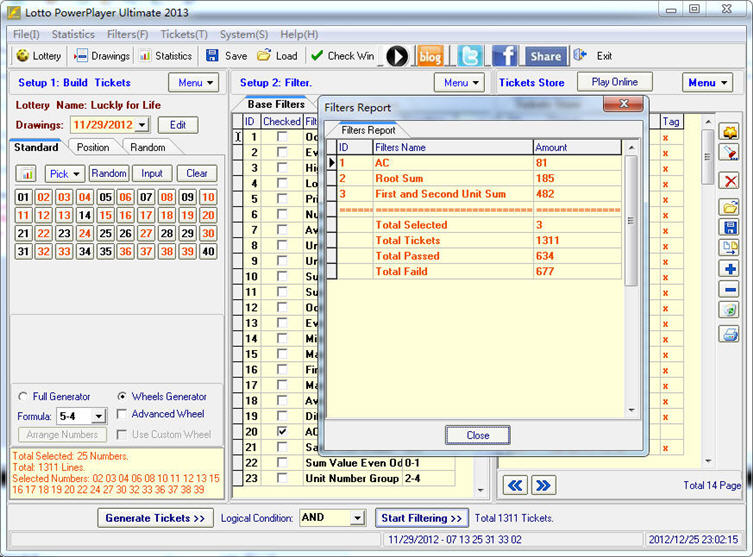Screen dimensions: 753x557
Task: Click the blue floppy save icon in Tickets Store sidebar
Action: click(730, 228)
